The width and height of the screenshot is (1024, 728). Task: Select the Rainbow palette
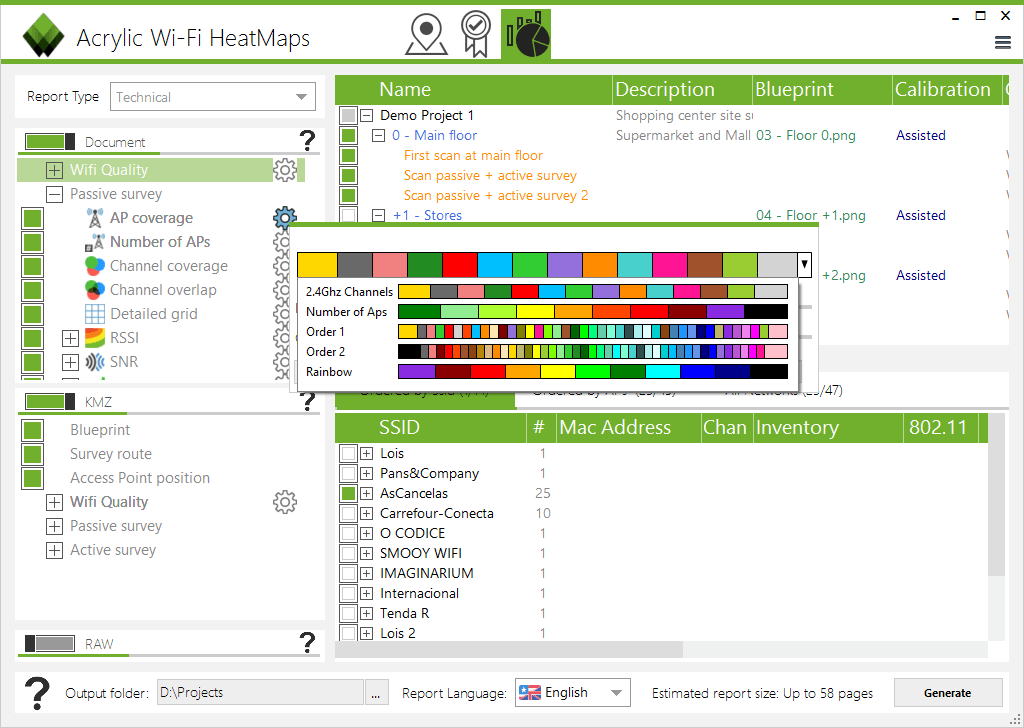[x=547, y=372]
